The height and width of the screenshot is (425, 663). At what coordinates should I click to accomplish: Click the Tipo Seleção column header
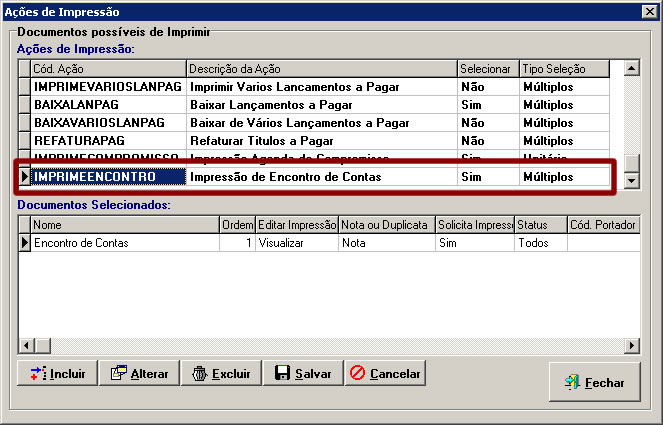pyautogui.click(x=566, y=69)
